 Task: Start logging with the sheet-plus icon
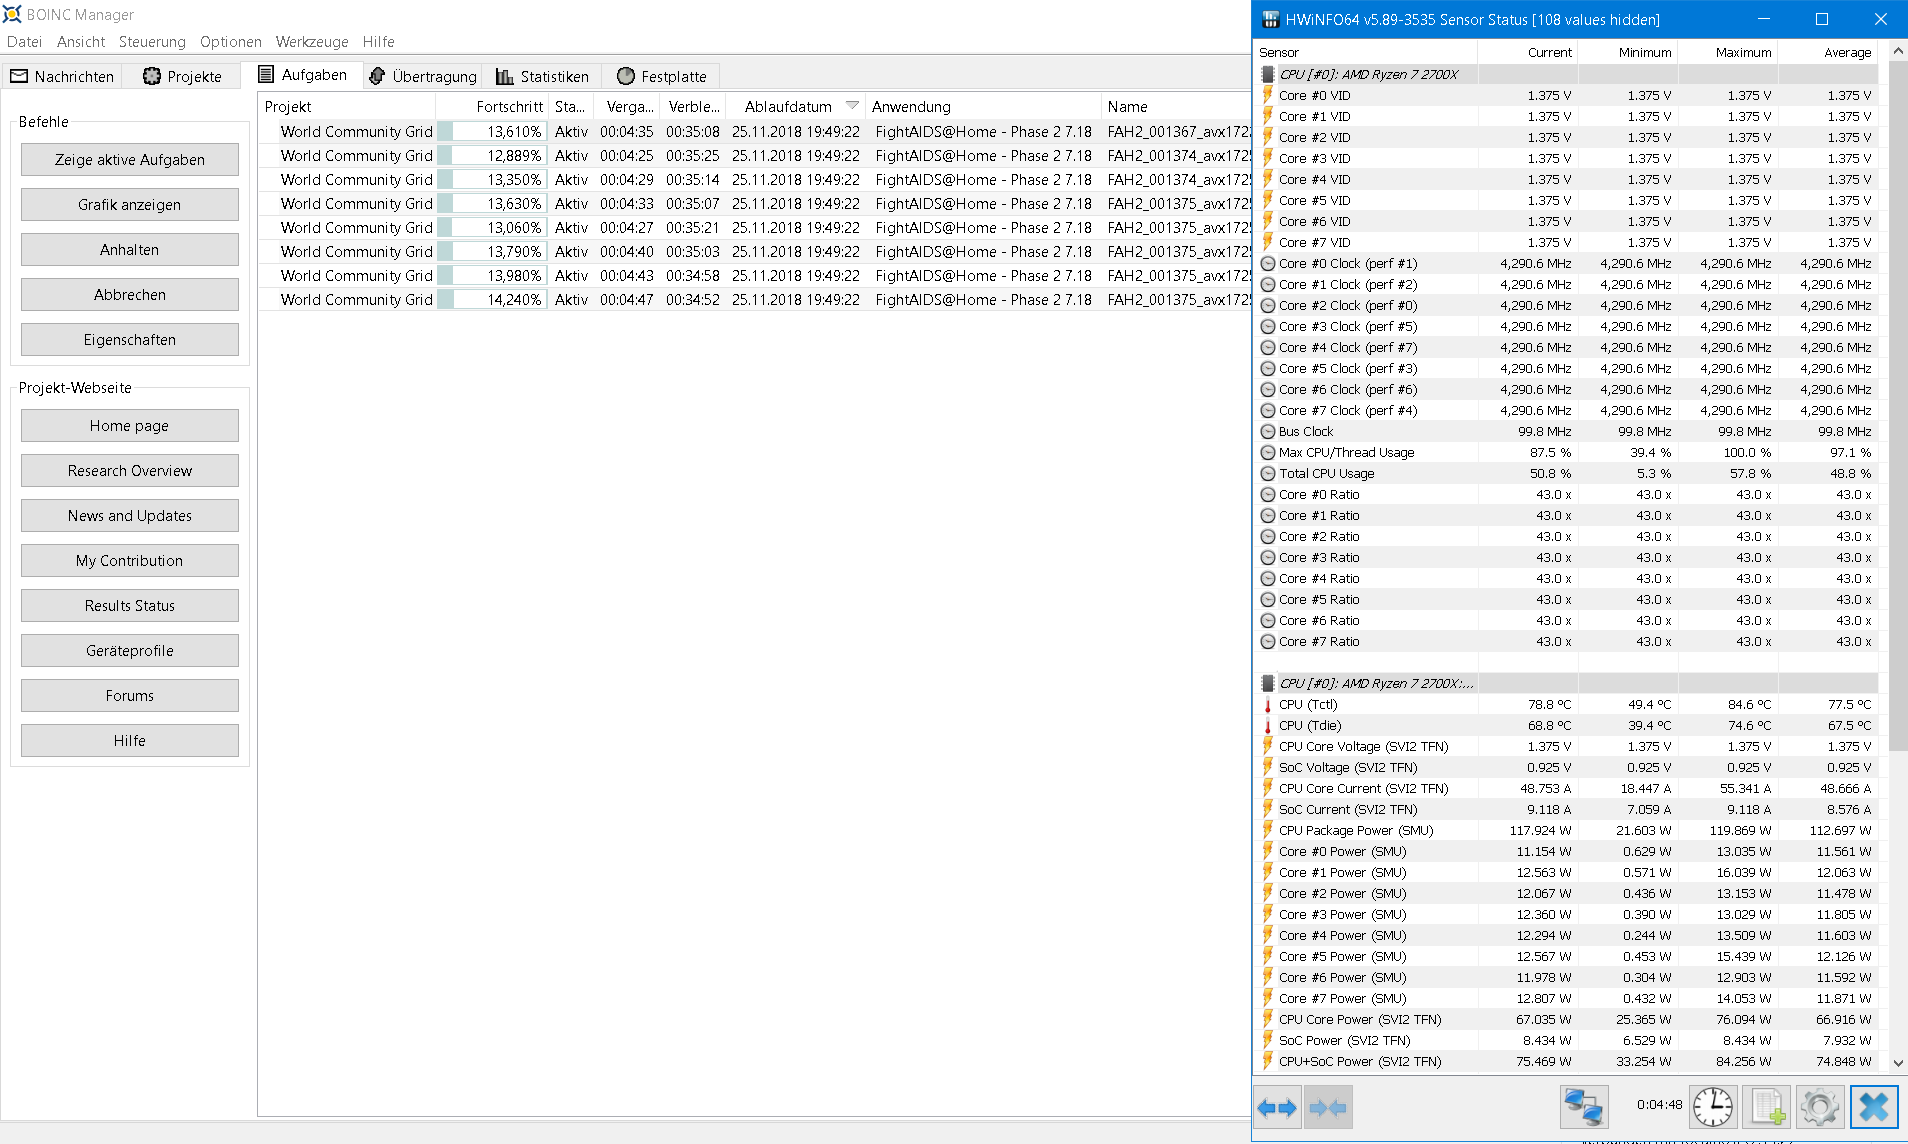pyautogui.click(x=1767, y=1107)
